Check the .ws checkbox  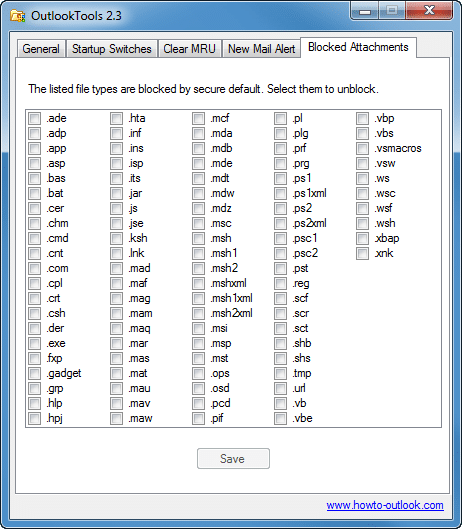362,178
